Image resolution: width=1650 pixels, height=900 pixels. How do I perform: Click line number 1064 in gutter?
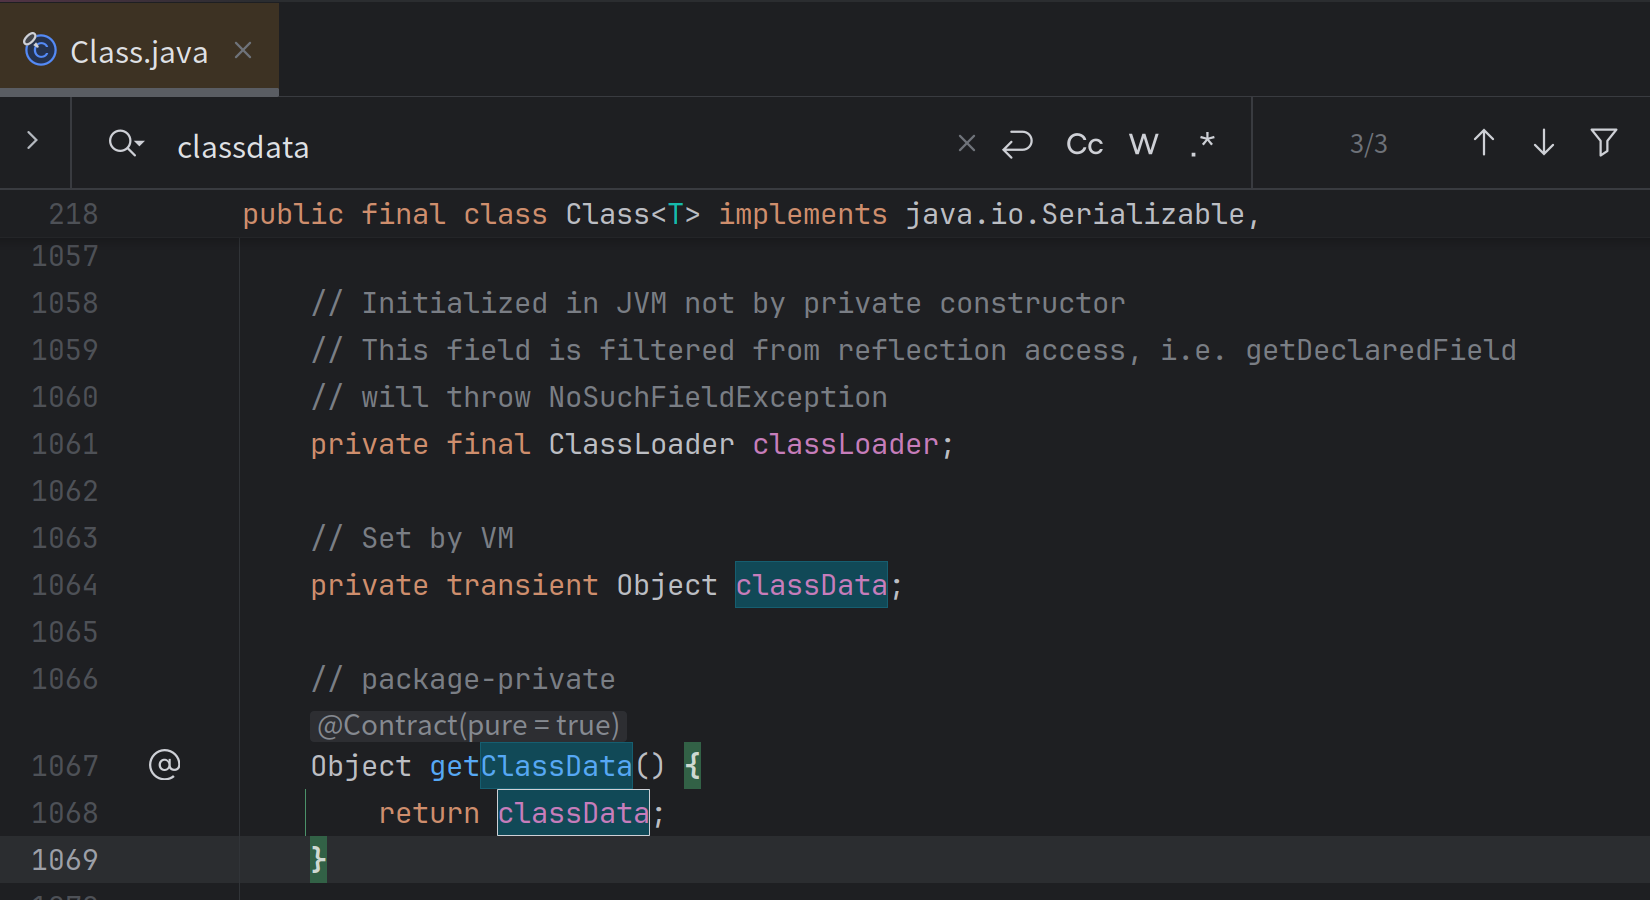tap(65, 585)
